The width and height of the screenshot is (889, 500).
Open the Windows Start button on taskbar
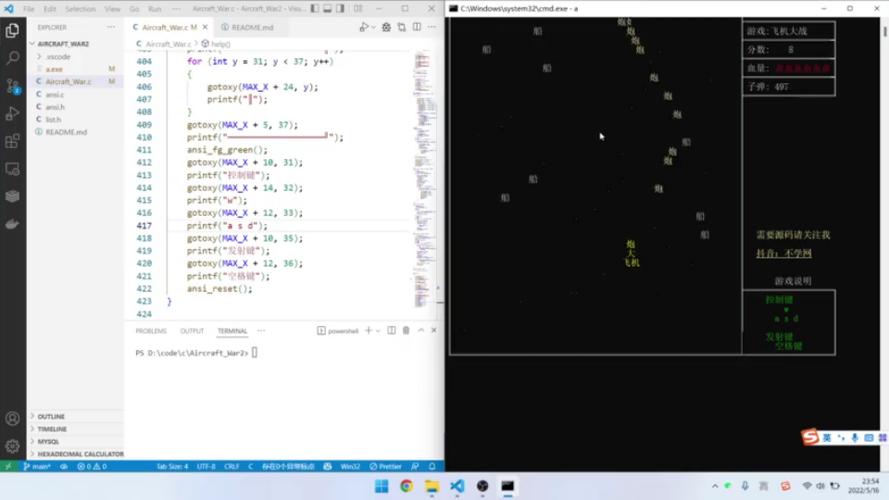(x=382, y=486)
